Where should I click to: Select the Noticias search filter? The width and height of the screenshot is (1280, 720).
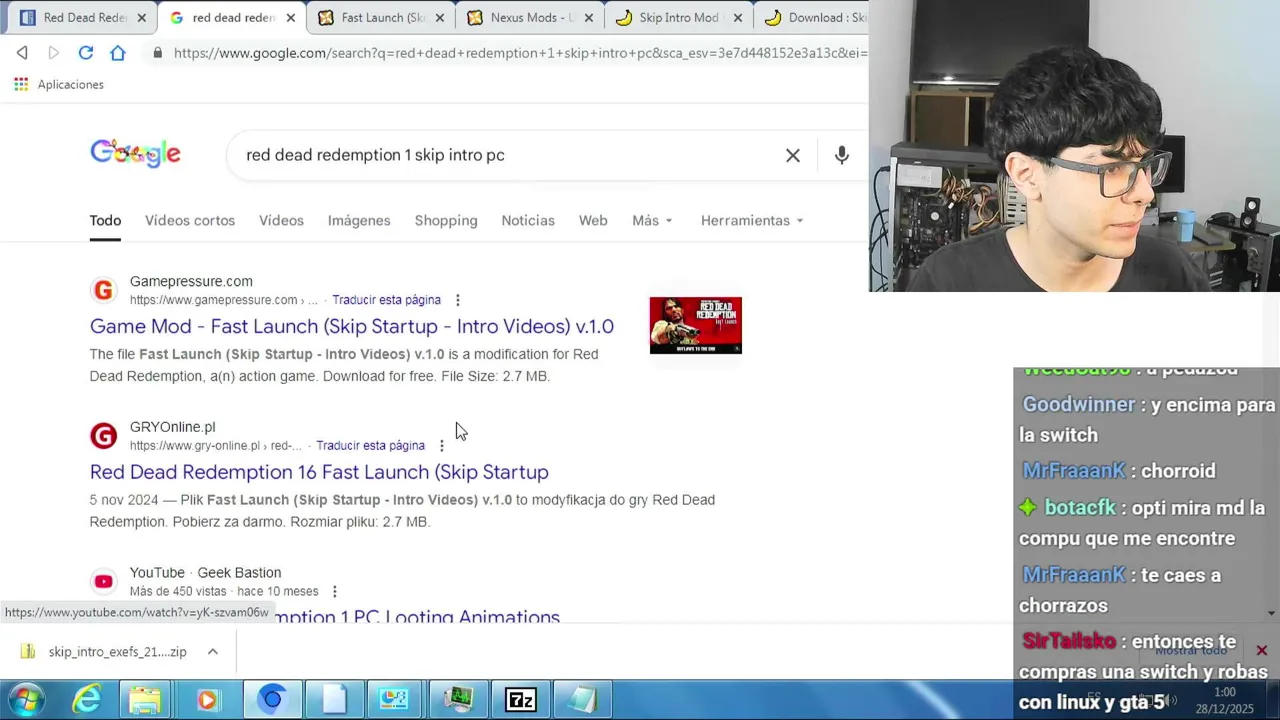pos(528,221)
